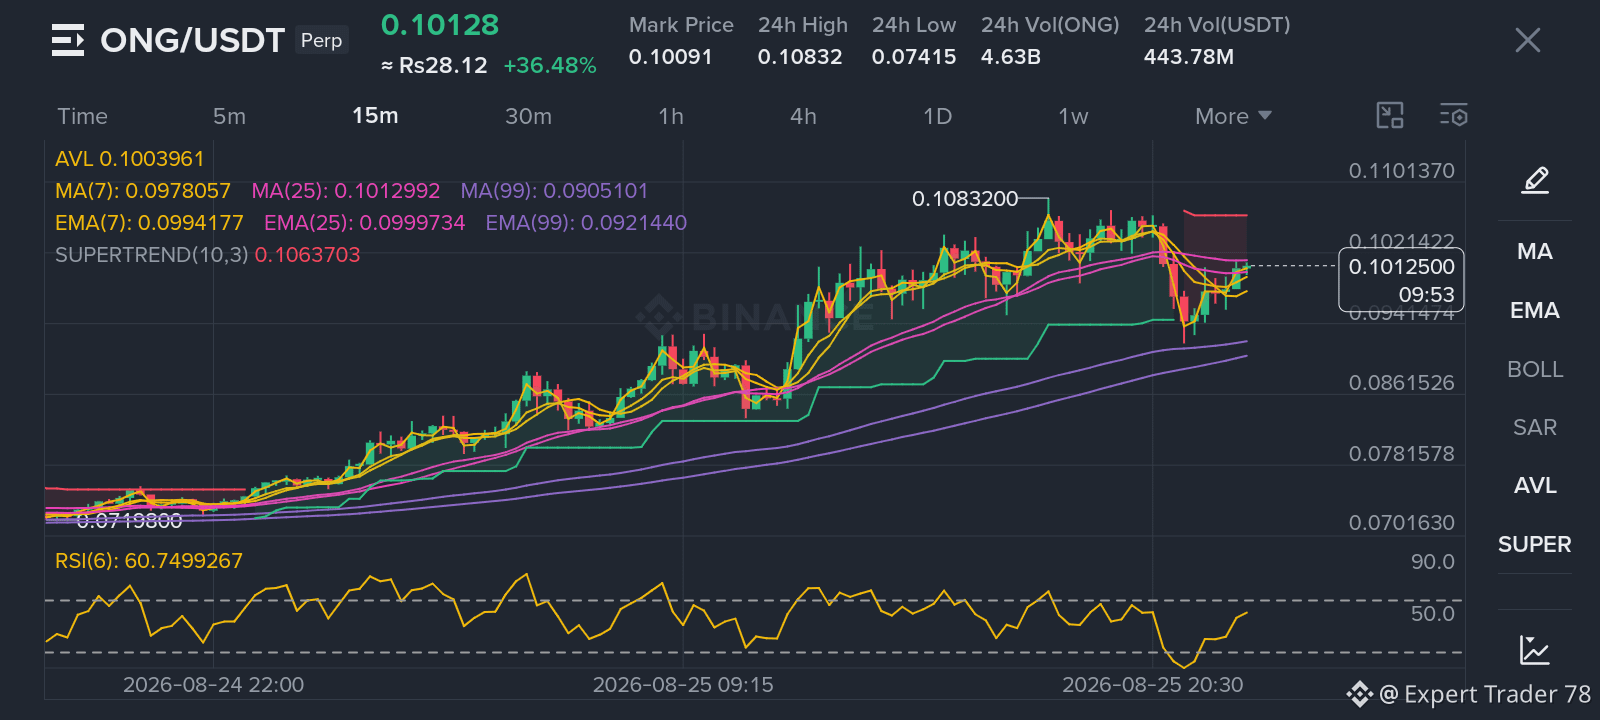Screen dimensions: 1600x720
Task: Select the 5m timeframe
Action: (229, 116)
